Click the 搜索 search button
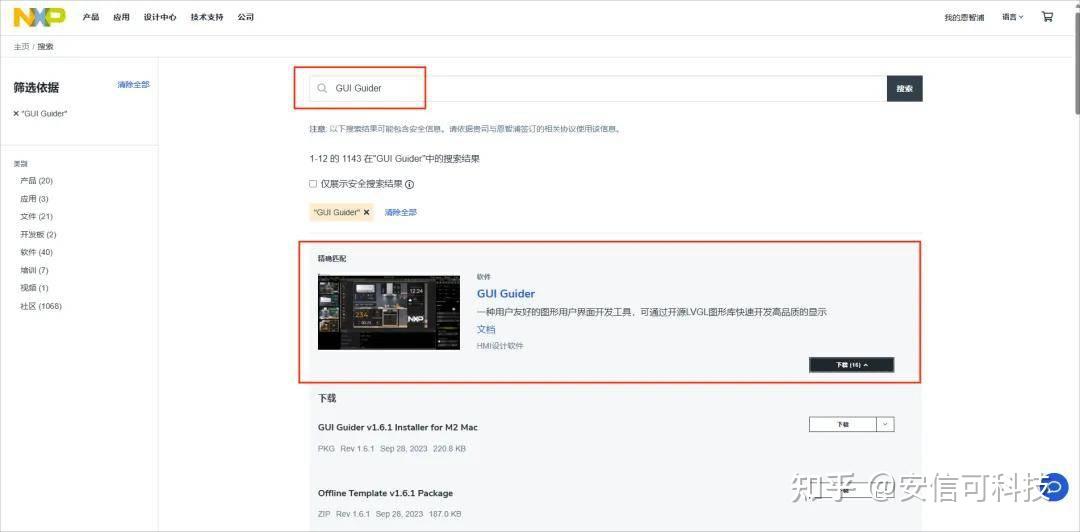The image size is (1080, 532). tap(904, 89)
